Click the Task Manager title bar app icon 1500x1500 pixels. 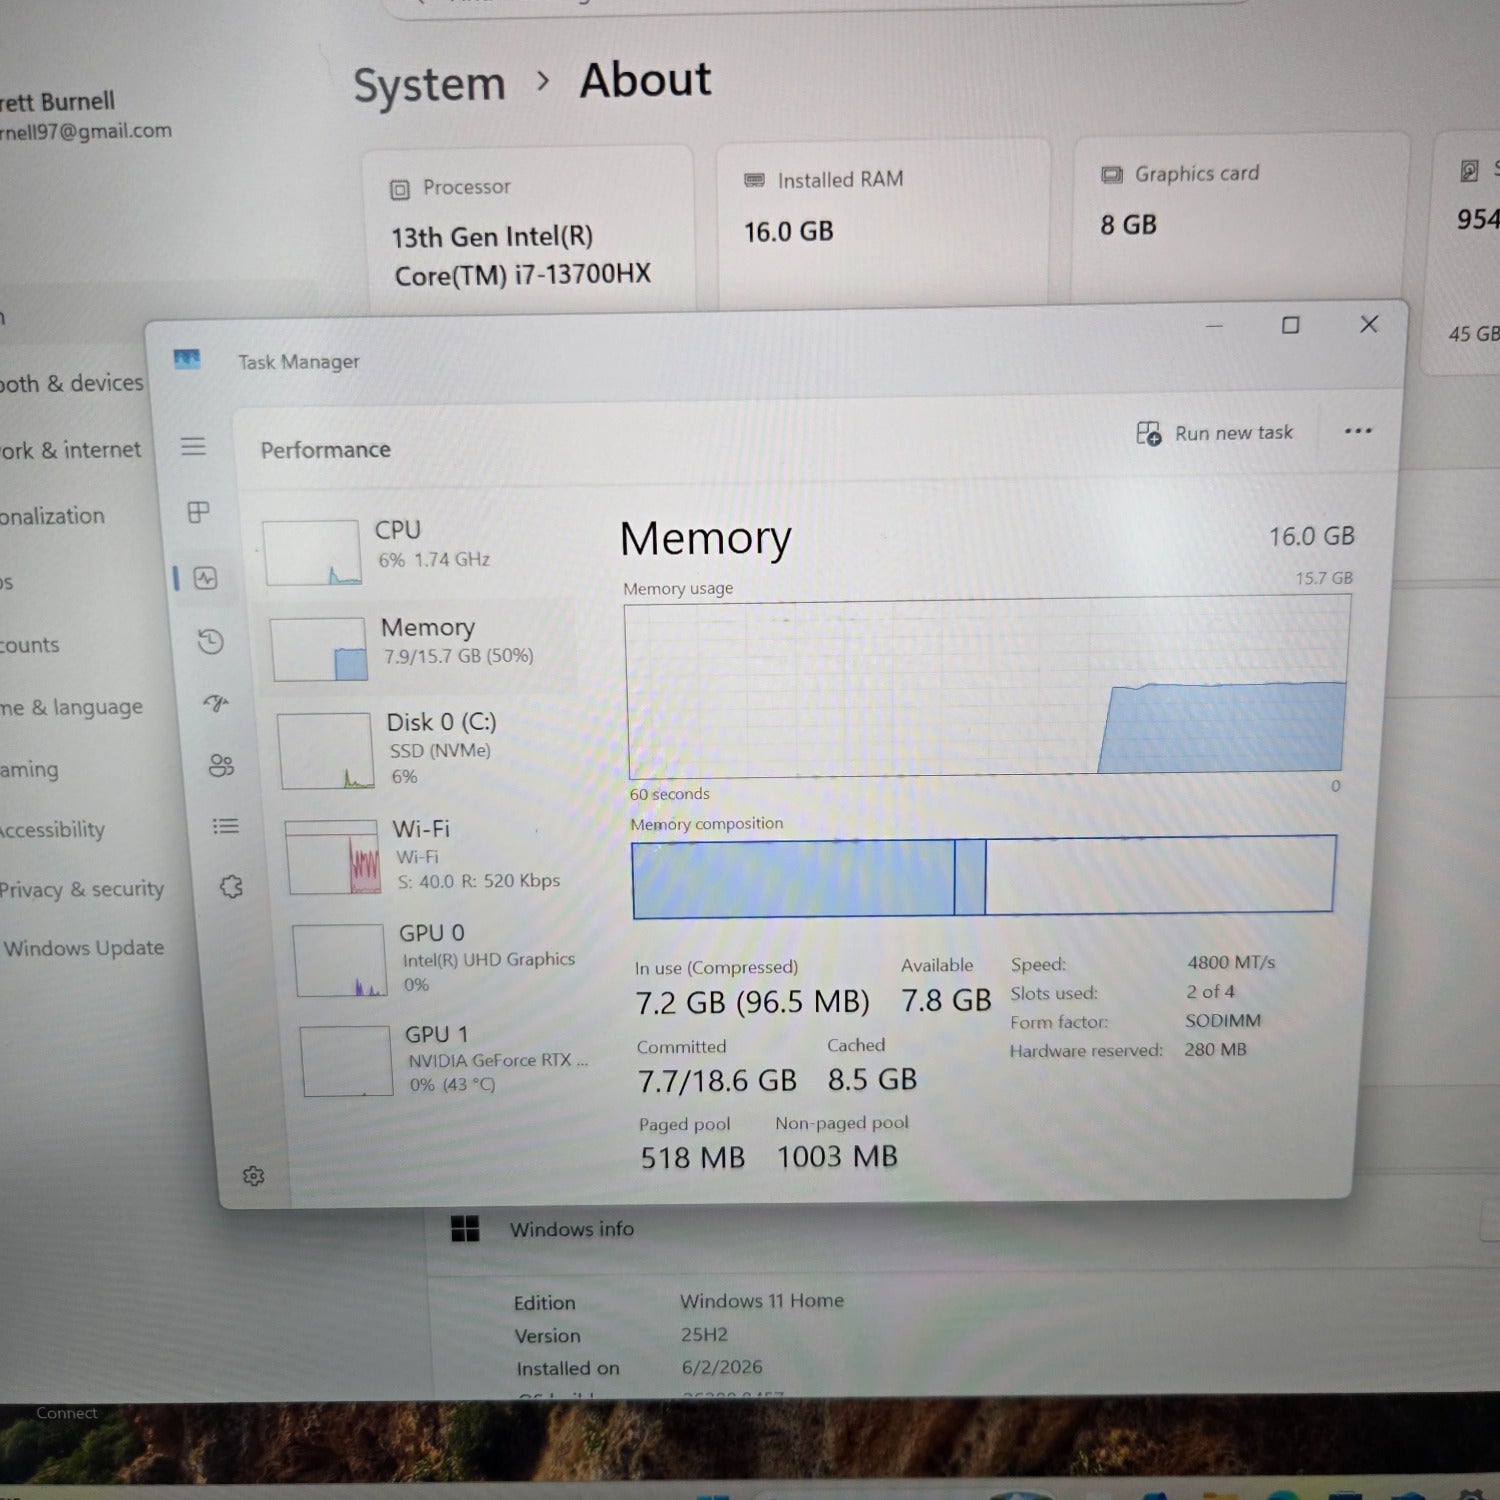(x=187, y=359)
